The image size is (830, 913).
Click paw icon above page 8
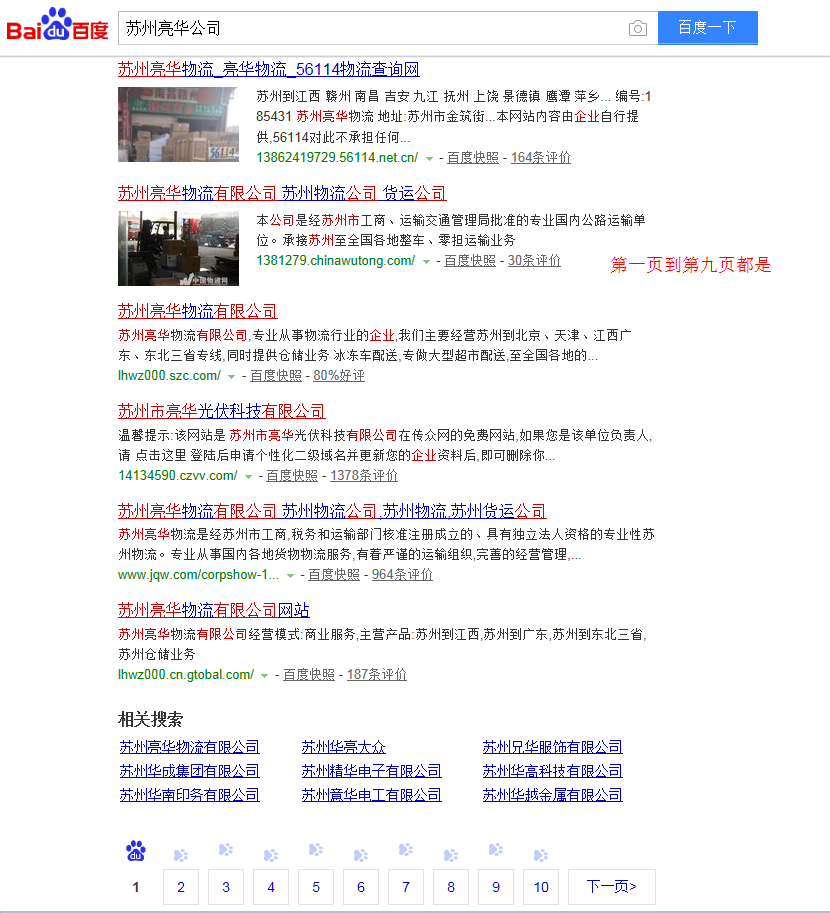pyautogui.click(x=451, y=855)
